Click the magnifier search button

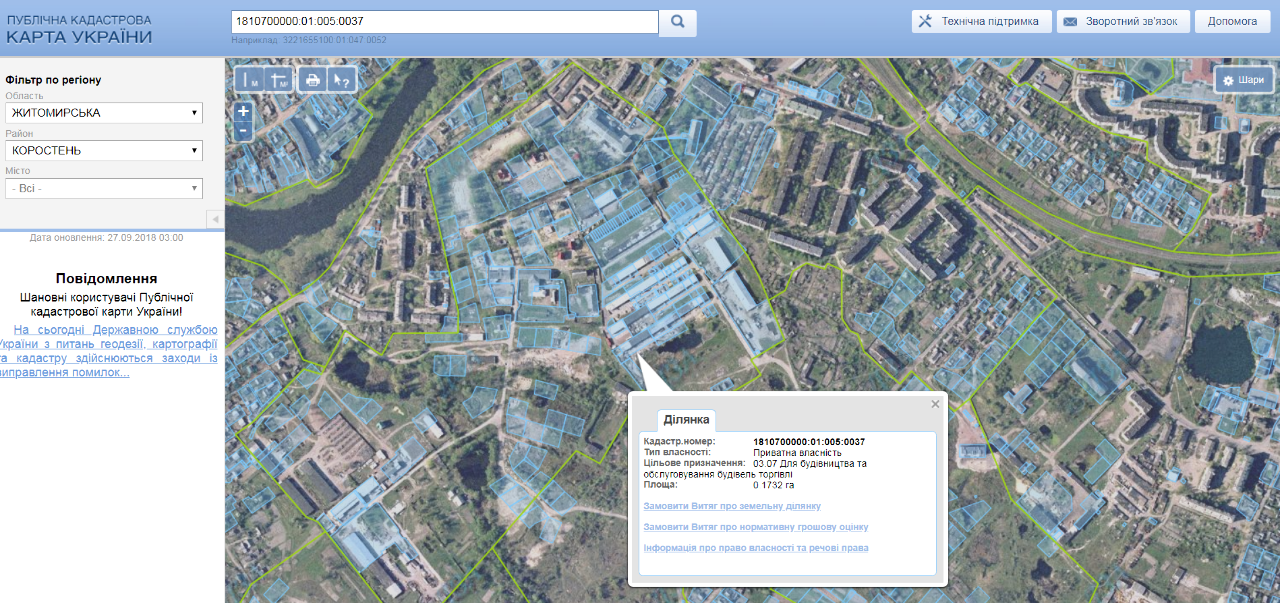[677, 22]
